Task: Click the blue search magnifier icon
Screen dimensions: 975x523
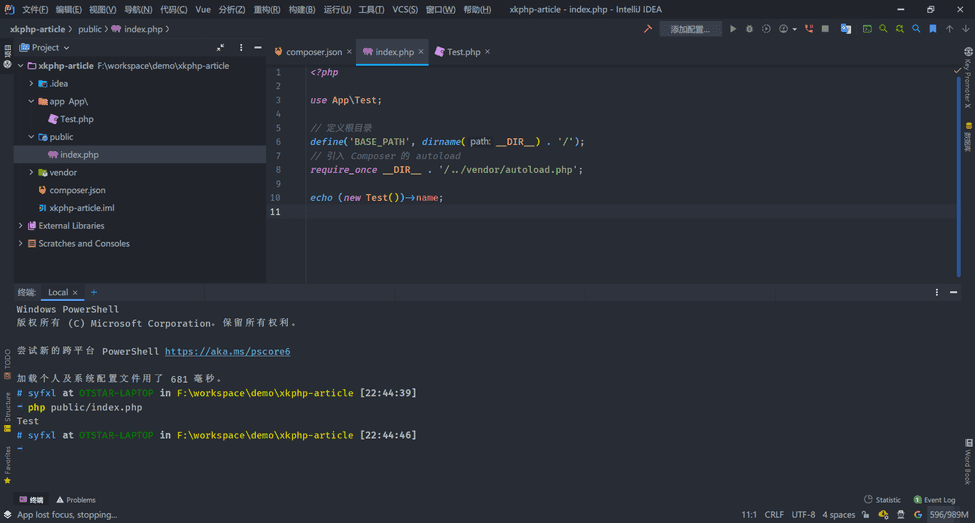Action: pyautogui.click(x=916, y=29)
